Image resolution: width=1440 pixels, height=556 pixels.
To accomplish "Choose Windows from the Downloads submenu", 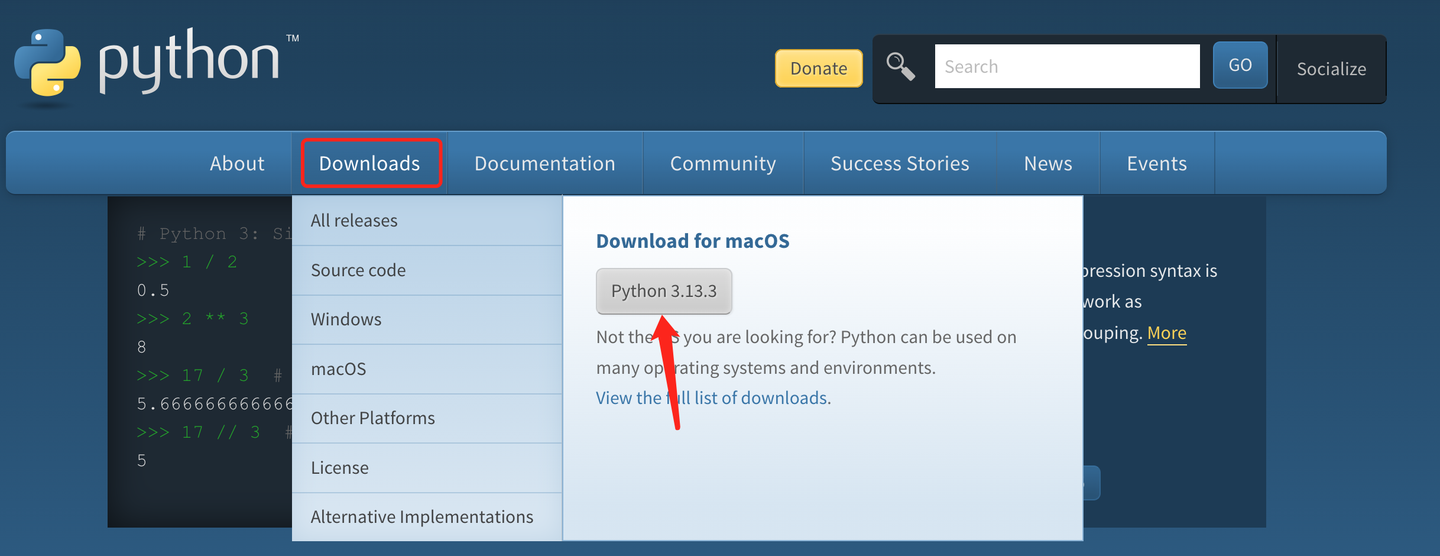I will [346, 320].
